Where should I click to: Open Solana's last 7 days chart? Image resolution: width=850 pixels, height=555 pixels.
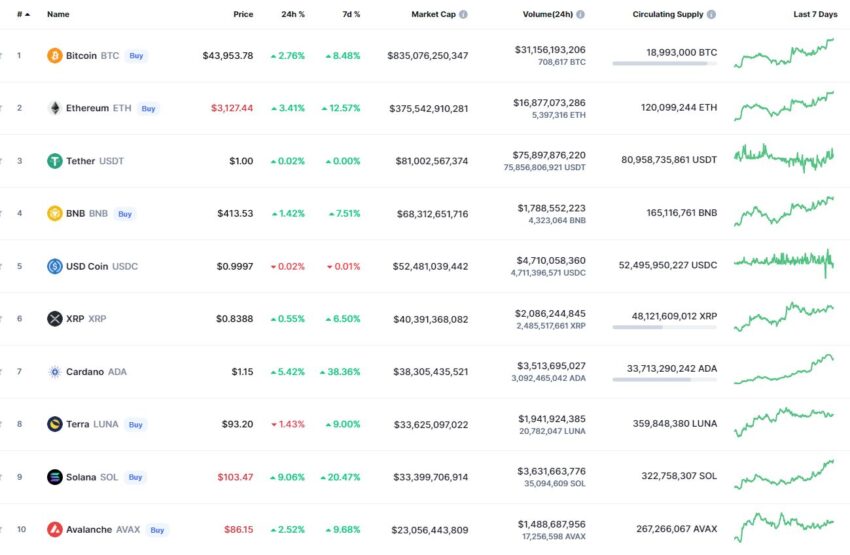(x=784, y=474)
